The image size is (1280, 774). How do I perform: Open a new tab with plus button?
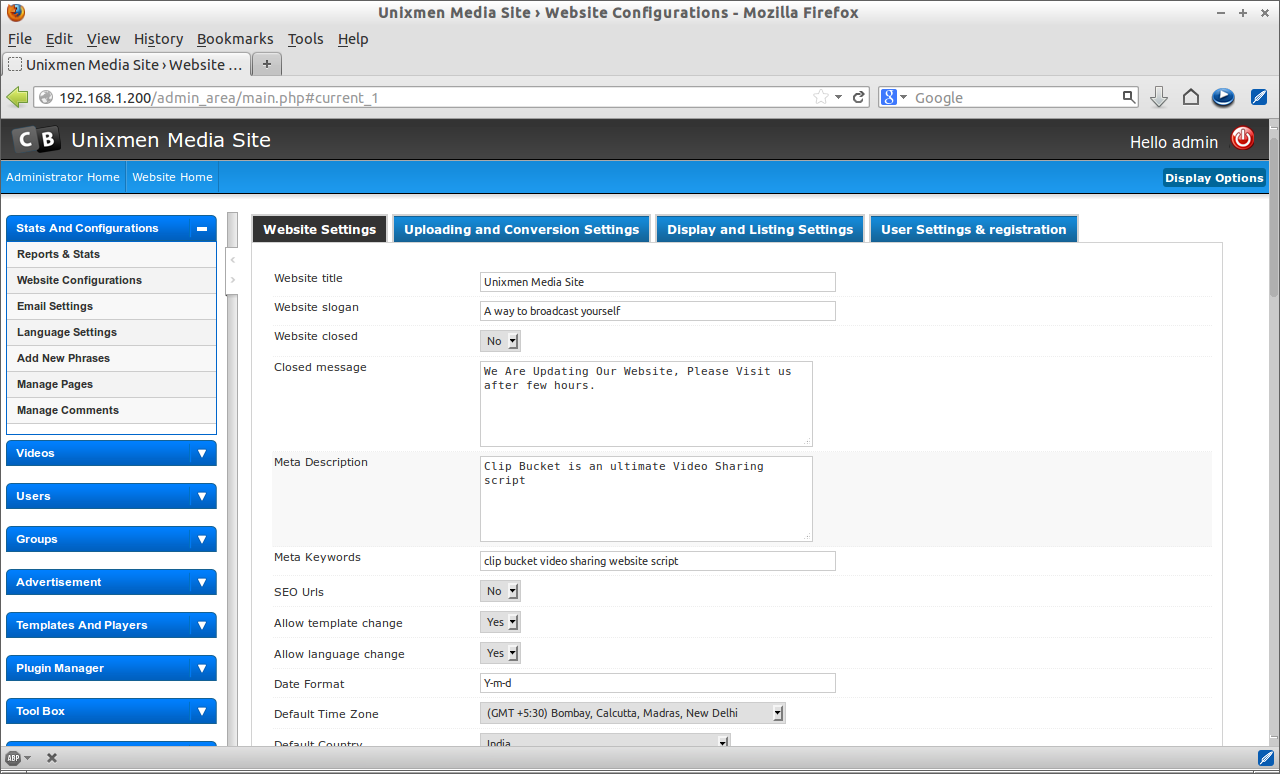(267, 64)
